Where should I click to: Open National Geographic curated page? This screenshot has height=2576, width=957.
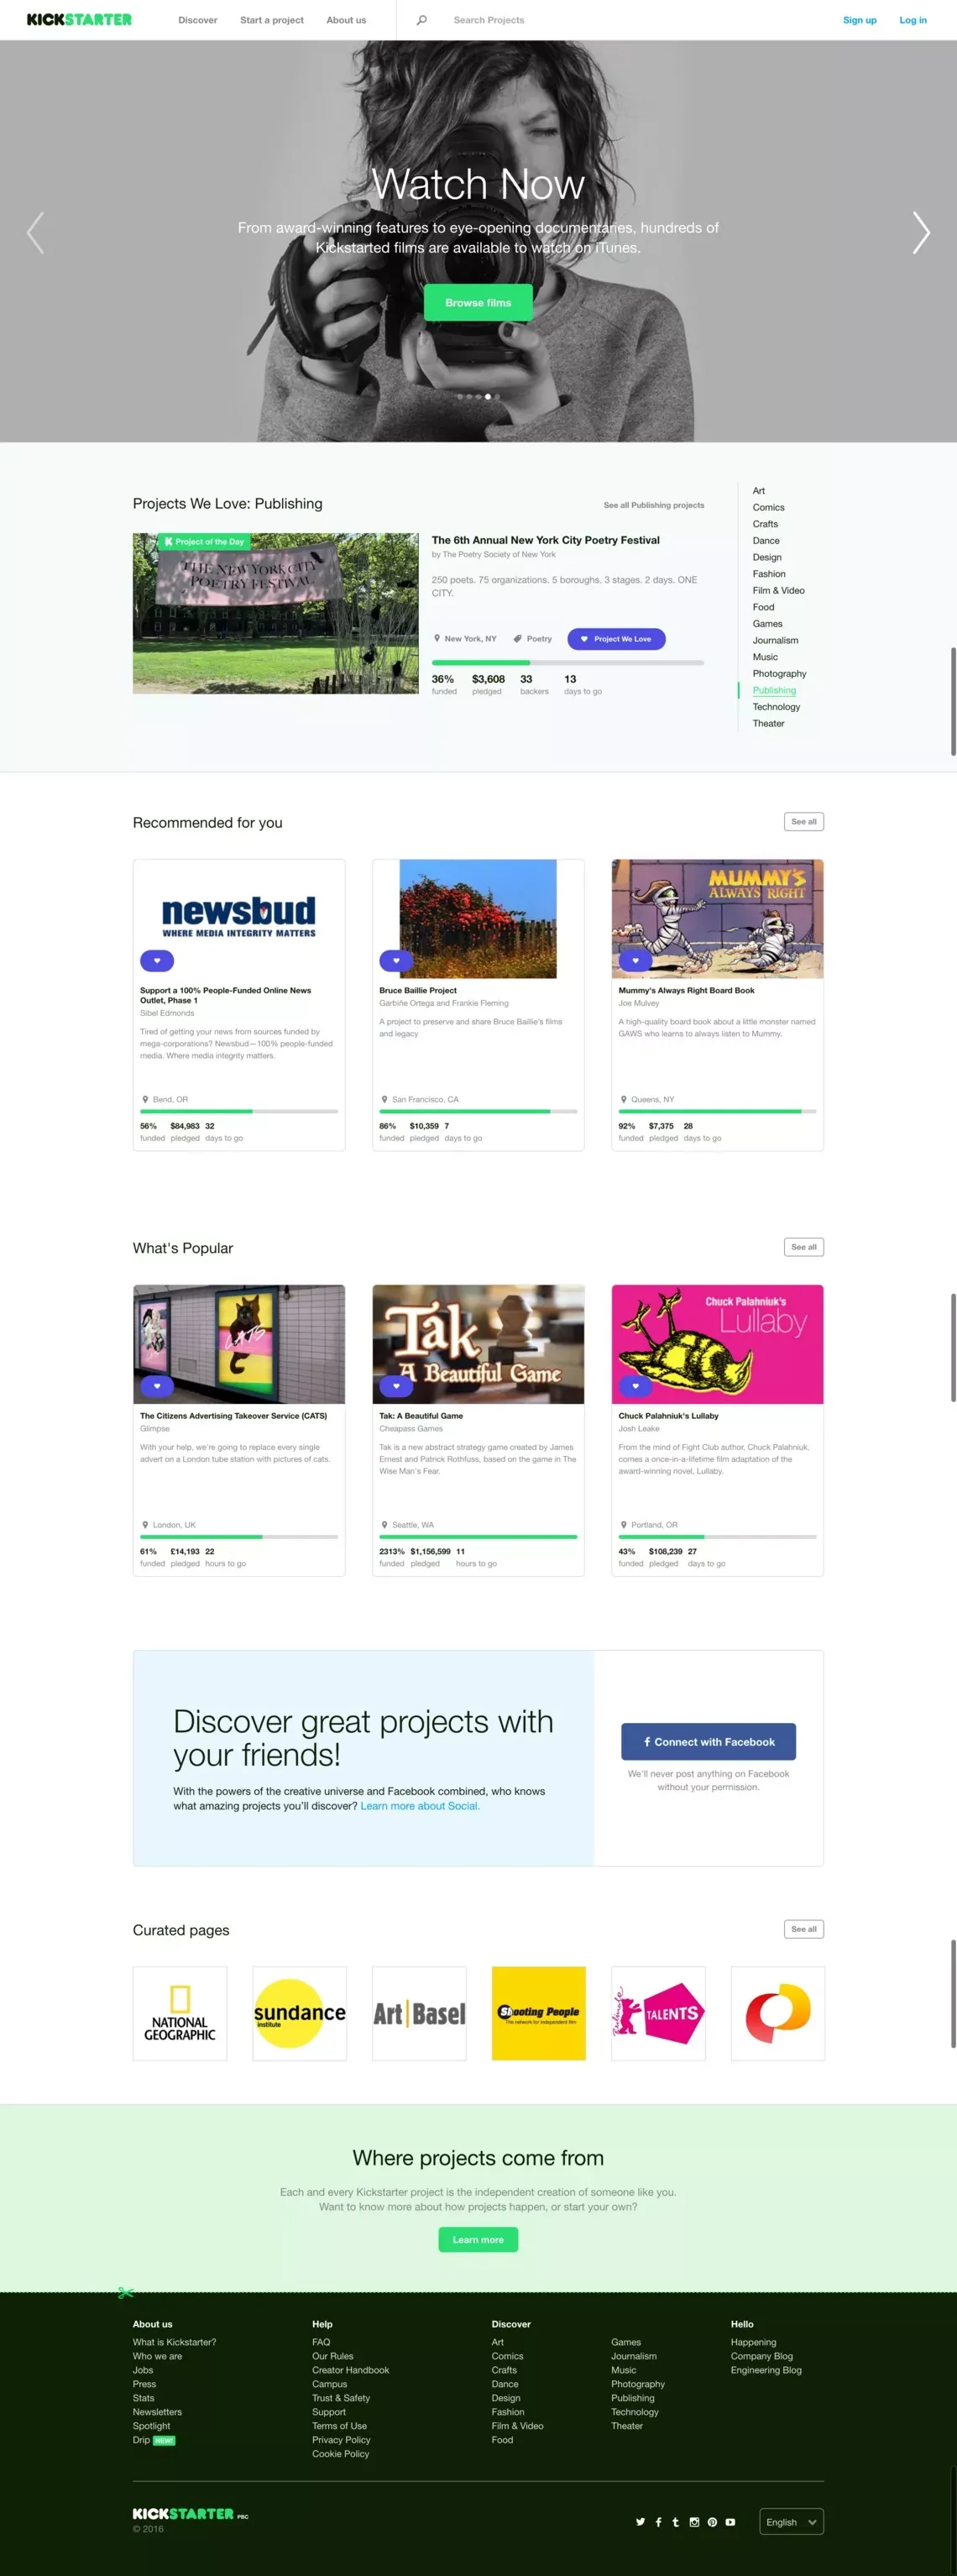(x=180, y=2013)
